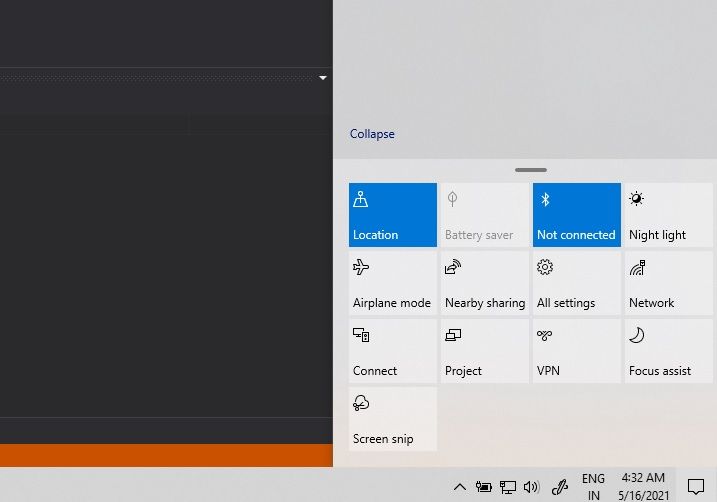717x502 pixels.
Task: Collapse the quick actions panel
Action: (x=372, y=134)
